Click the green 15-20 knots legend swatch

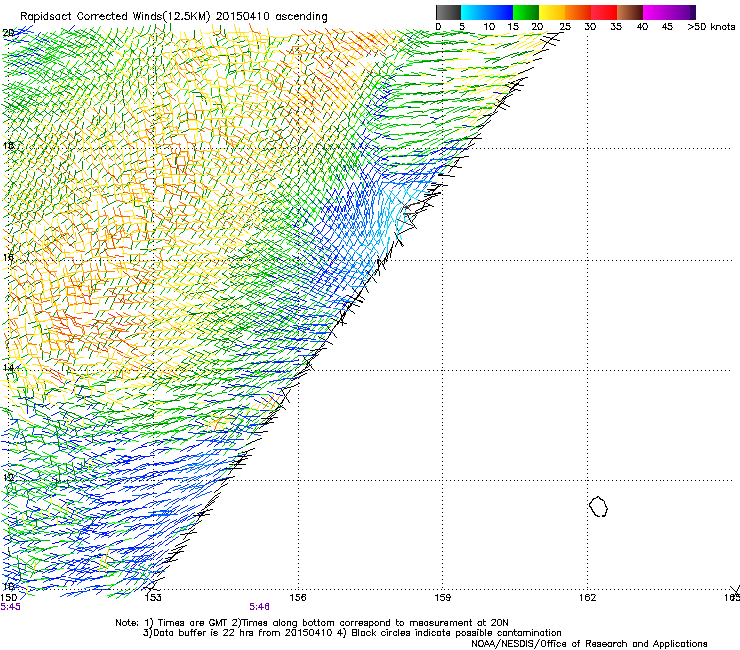coord(526,12)
